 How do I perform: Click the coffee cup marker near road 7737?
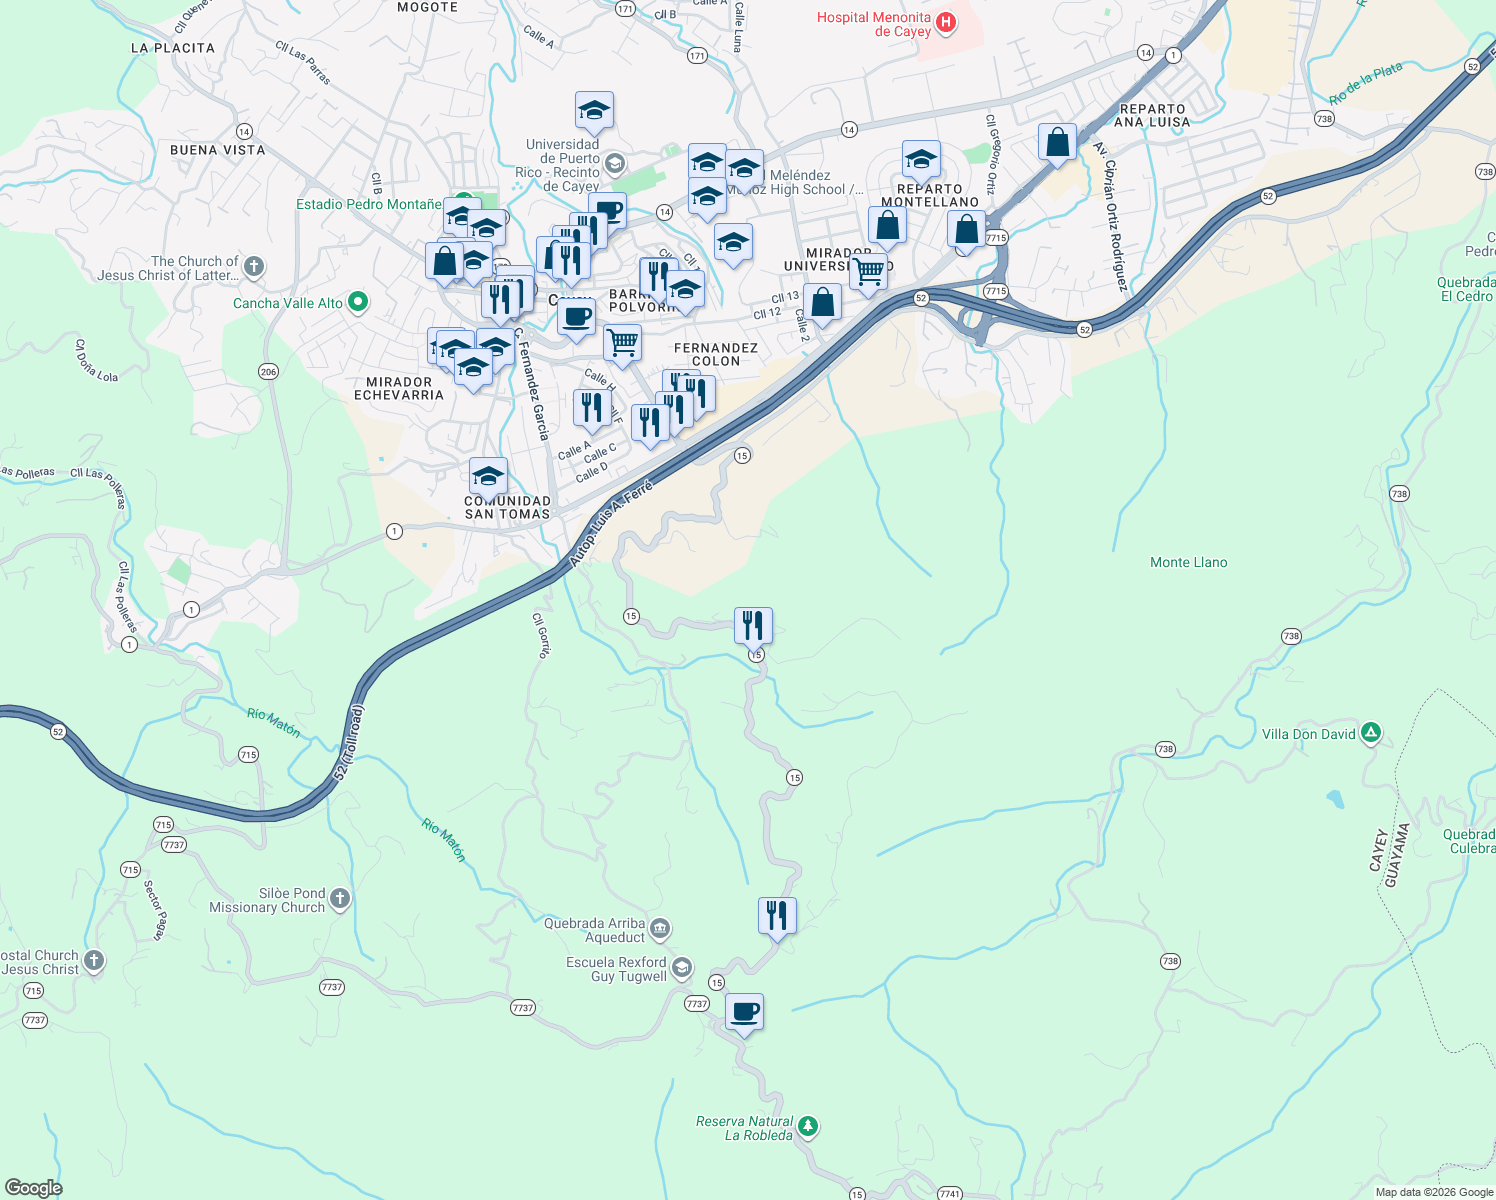pos(744,1012)
